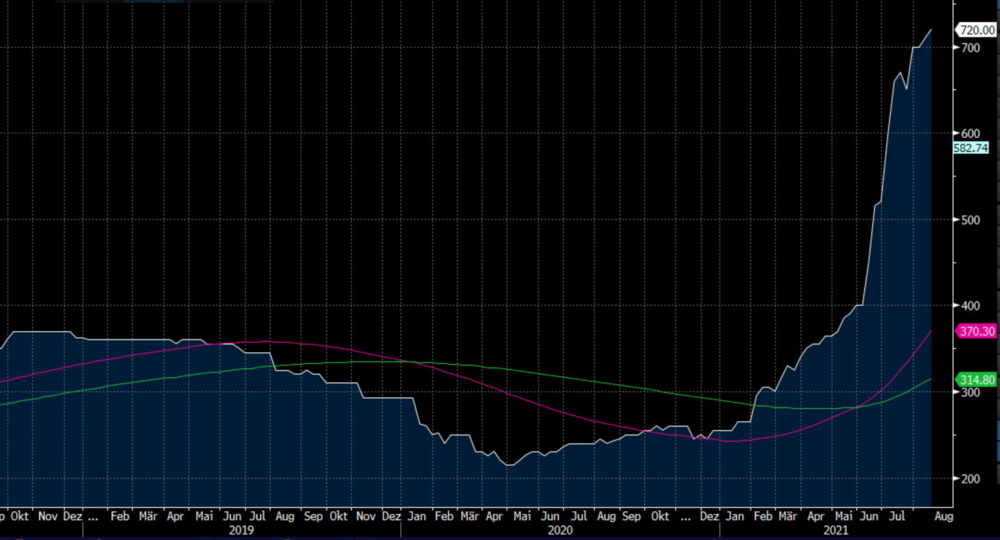Click the 700 tick on price axis
This screenshot has width=1000, height=540.
tap(970, 47)
